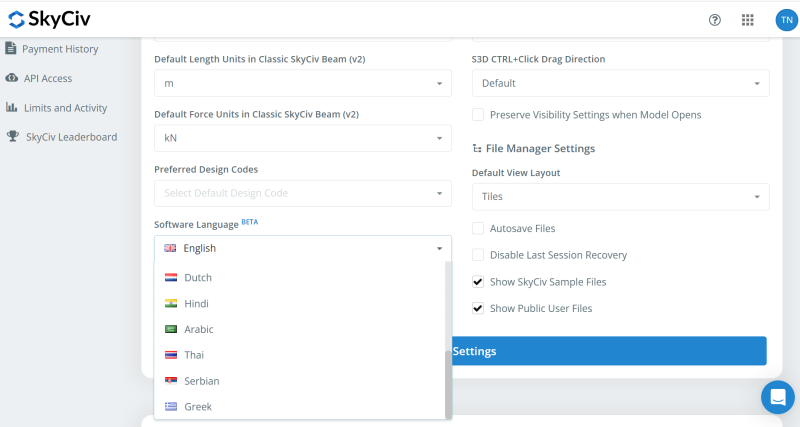This screenshot has height=427, width=800.
Task: Click the blue Settings save button
Action: [609, 351]
